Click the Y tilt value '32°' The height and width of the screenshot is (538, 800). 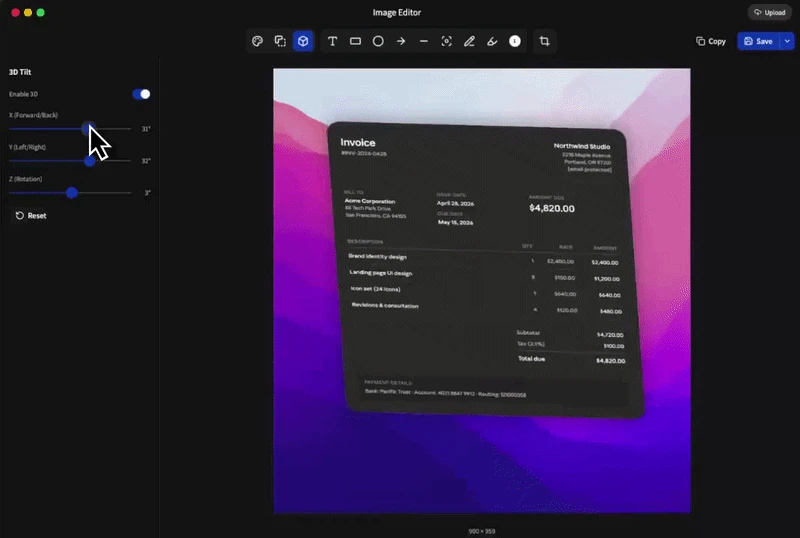146,161
